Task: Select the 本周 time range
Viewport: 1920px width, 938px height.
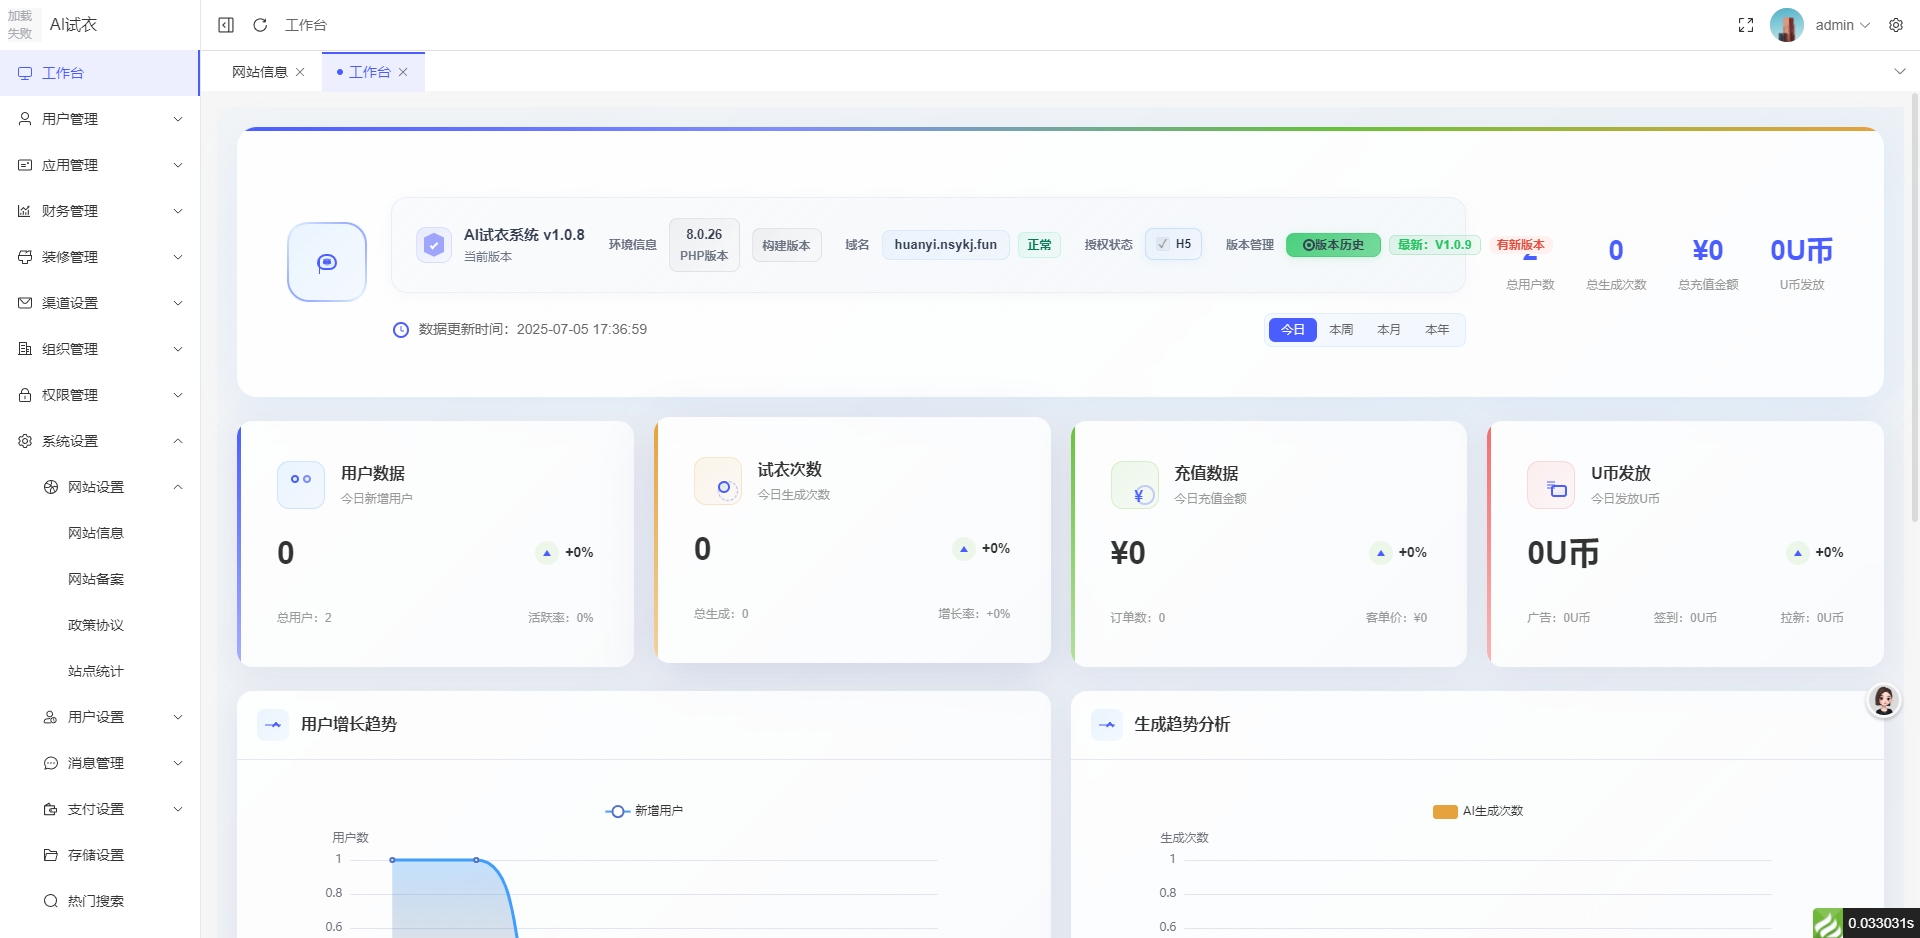Action: pyautogui.click(x=1341, y=329)
